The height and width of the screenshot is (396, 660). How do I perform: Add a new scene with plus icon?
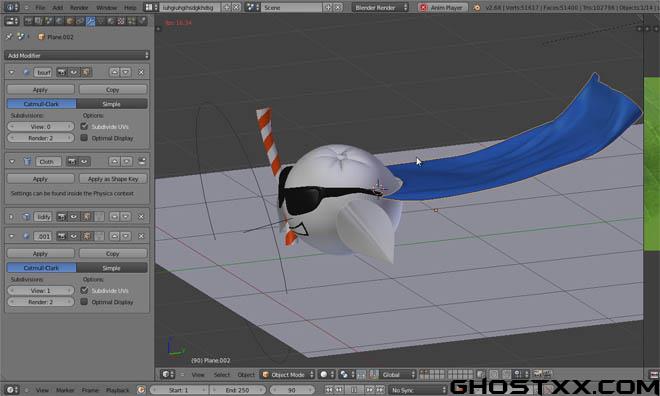click(328, 7)
